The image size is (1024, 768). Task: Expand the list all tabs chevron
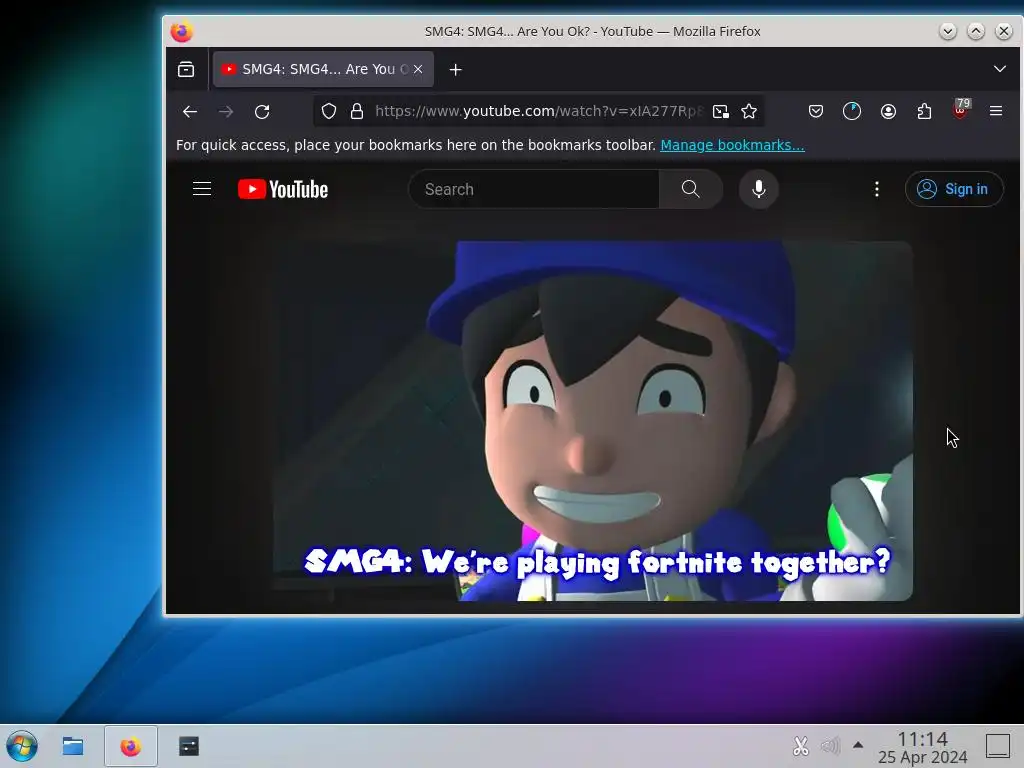[999, 69]
